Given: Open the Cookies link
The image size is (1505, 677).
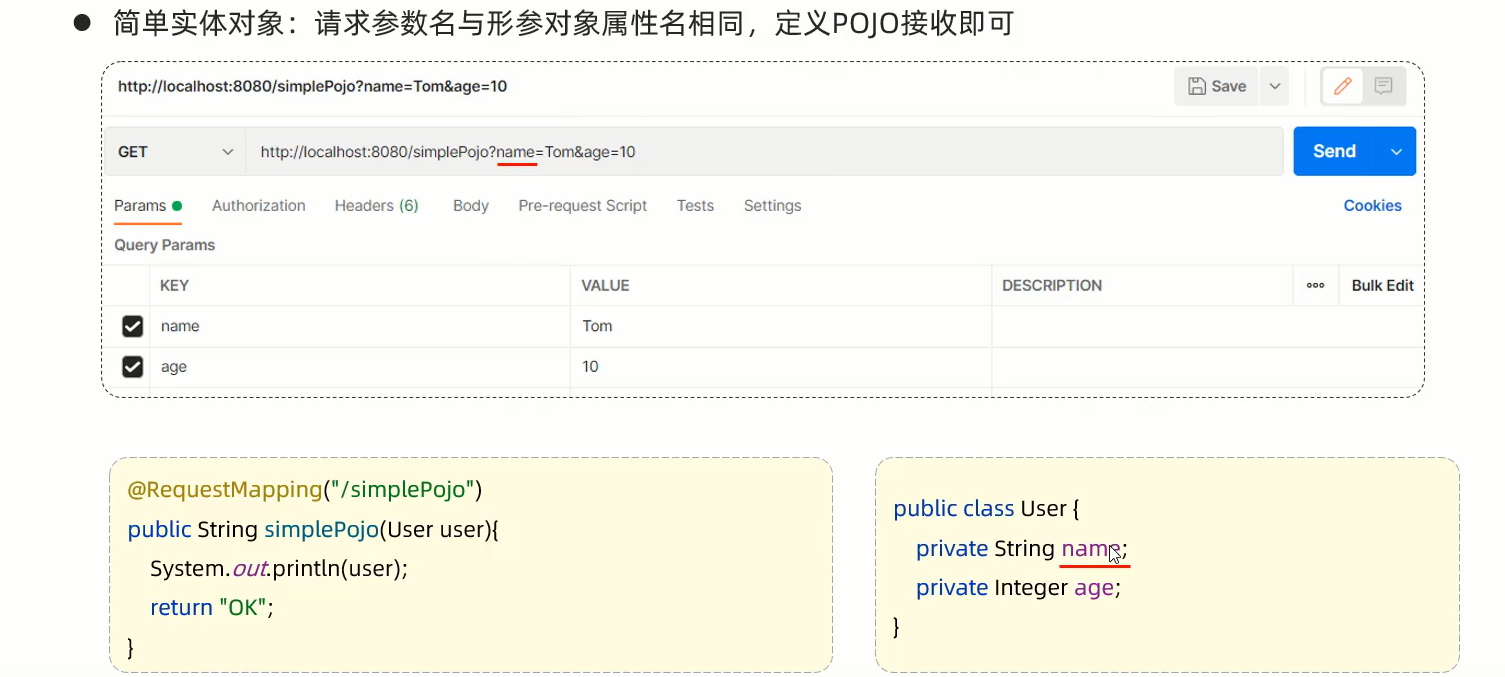Looking at the screenshot, I should click(1371, 206).
